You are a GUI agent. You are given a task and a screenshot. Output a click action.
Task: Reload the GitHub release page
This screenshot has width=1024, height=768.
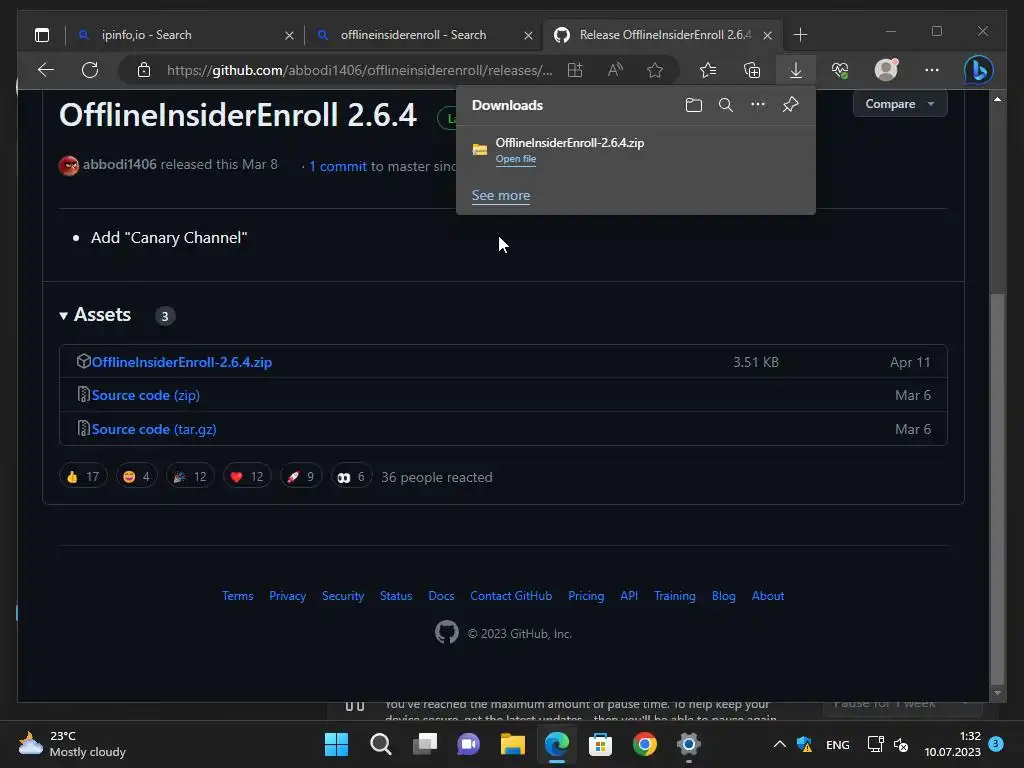90,70
